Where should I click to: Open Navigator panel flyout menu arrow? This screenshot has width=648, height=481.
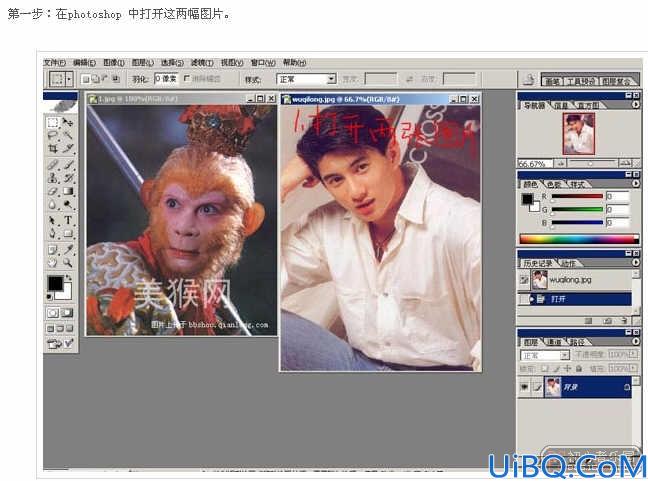pyautogui.click(x=636, y=105)
